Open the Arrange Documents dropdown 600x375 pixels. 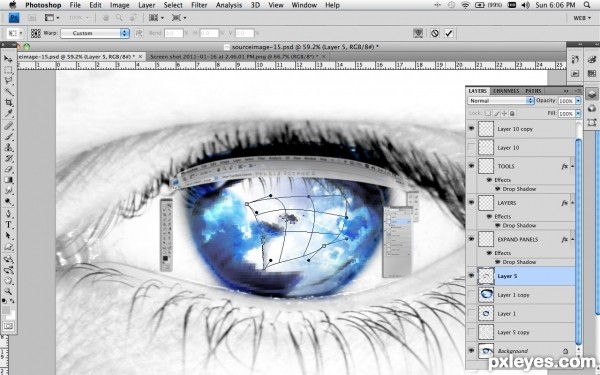157,18
